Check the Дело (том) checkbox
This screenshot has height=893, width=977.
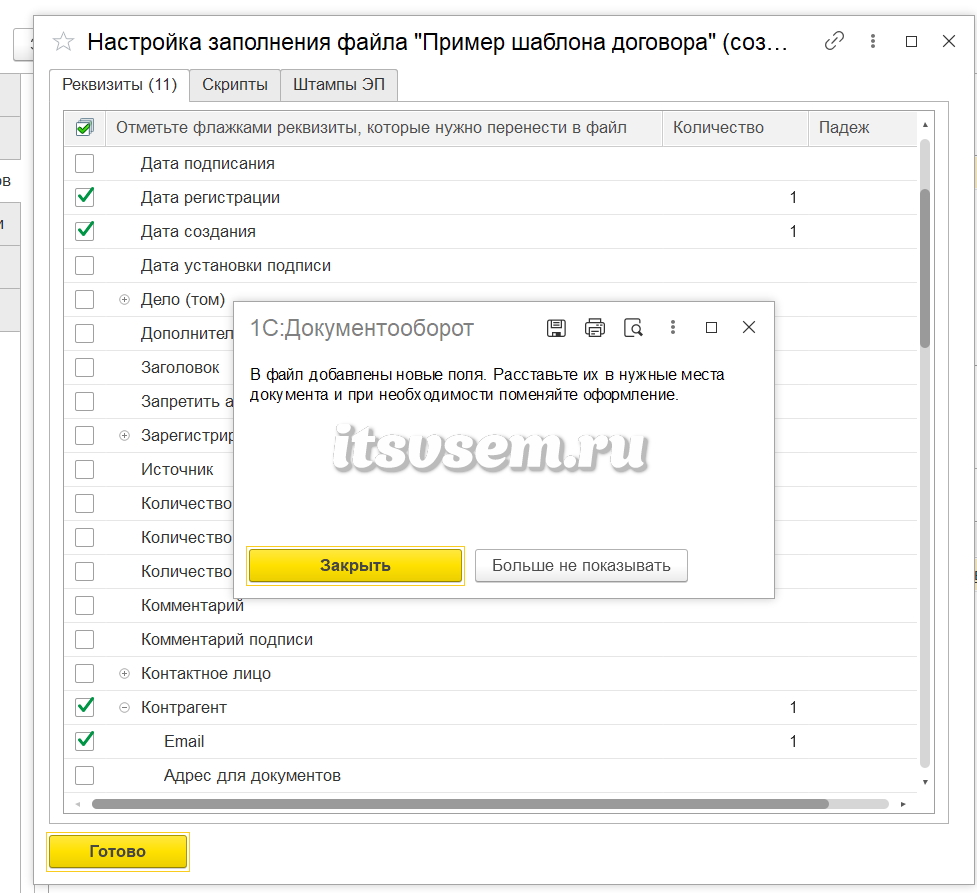85,299
